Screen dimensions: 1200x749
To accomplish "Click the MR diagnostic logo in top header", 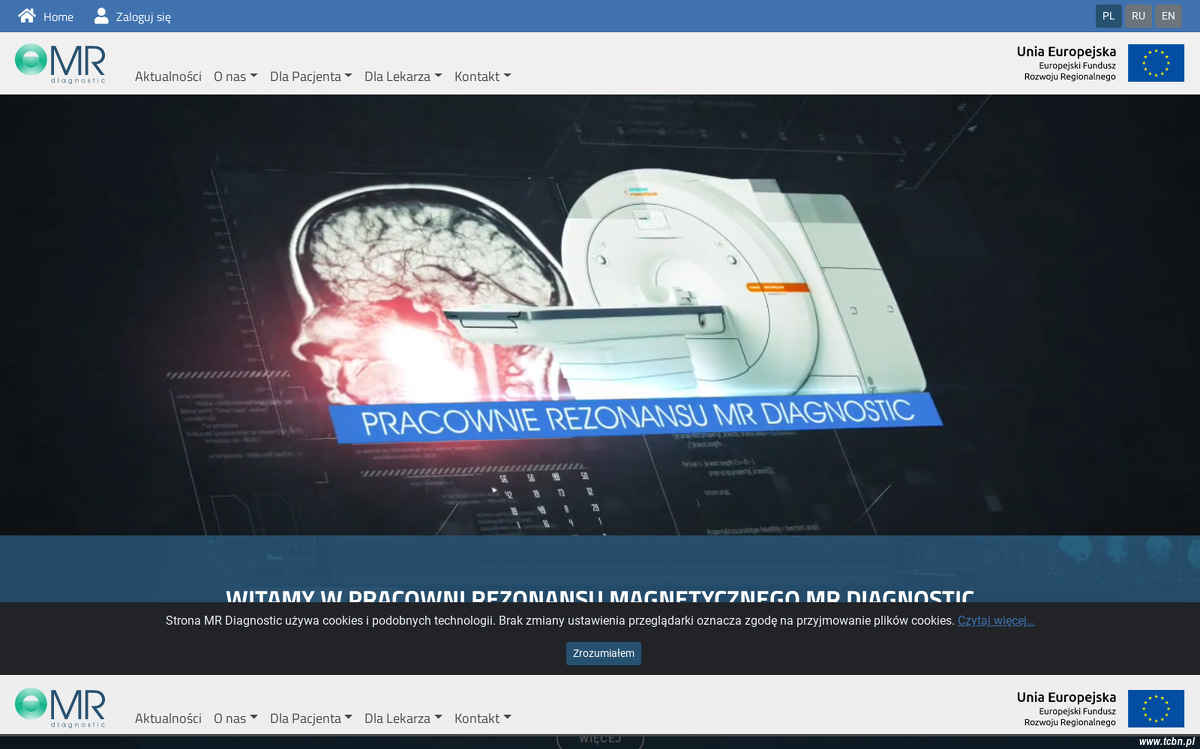I will pos(60,63).
